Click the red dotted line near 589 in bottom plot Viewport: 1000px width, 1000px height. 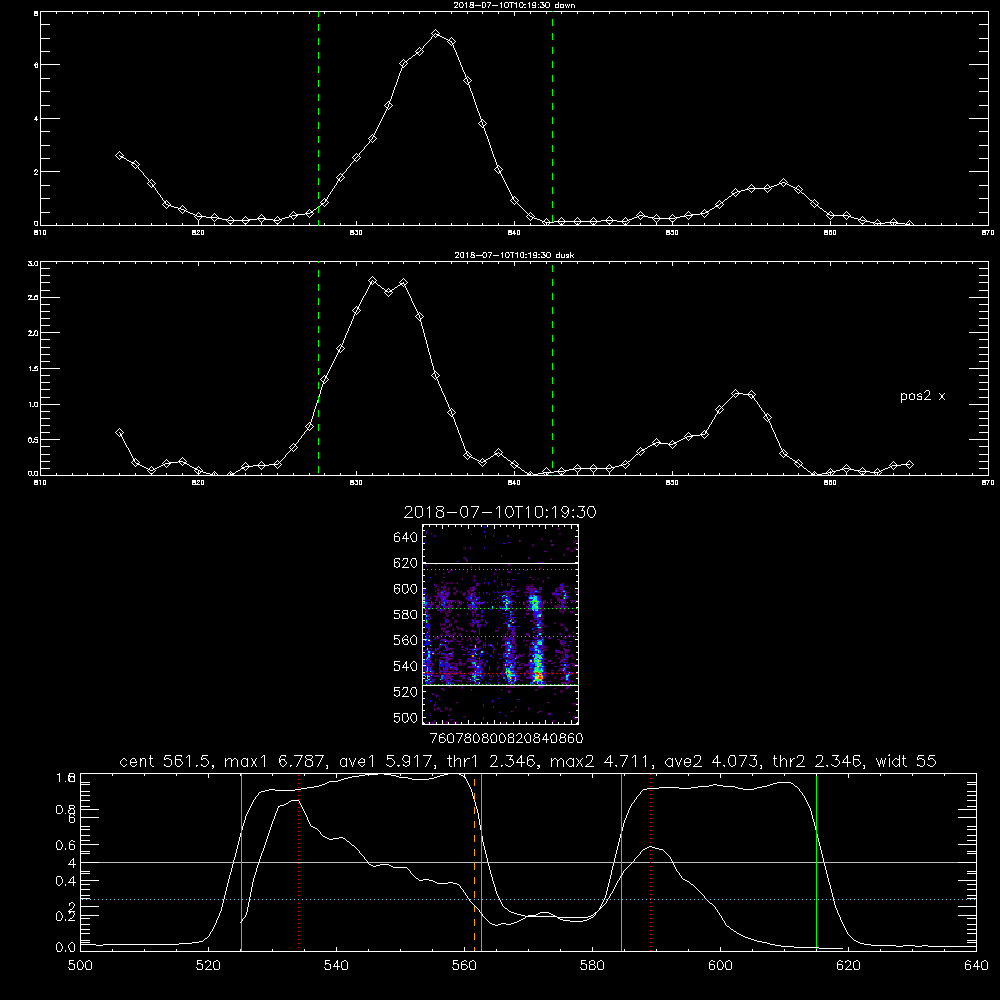(651, 862)
